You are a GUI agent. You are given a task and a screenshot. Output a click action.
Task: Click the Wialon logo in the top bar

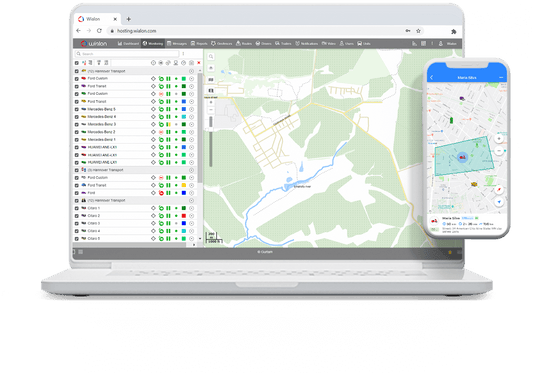click(x=94, y=44)
